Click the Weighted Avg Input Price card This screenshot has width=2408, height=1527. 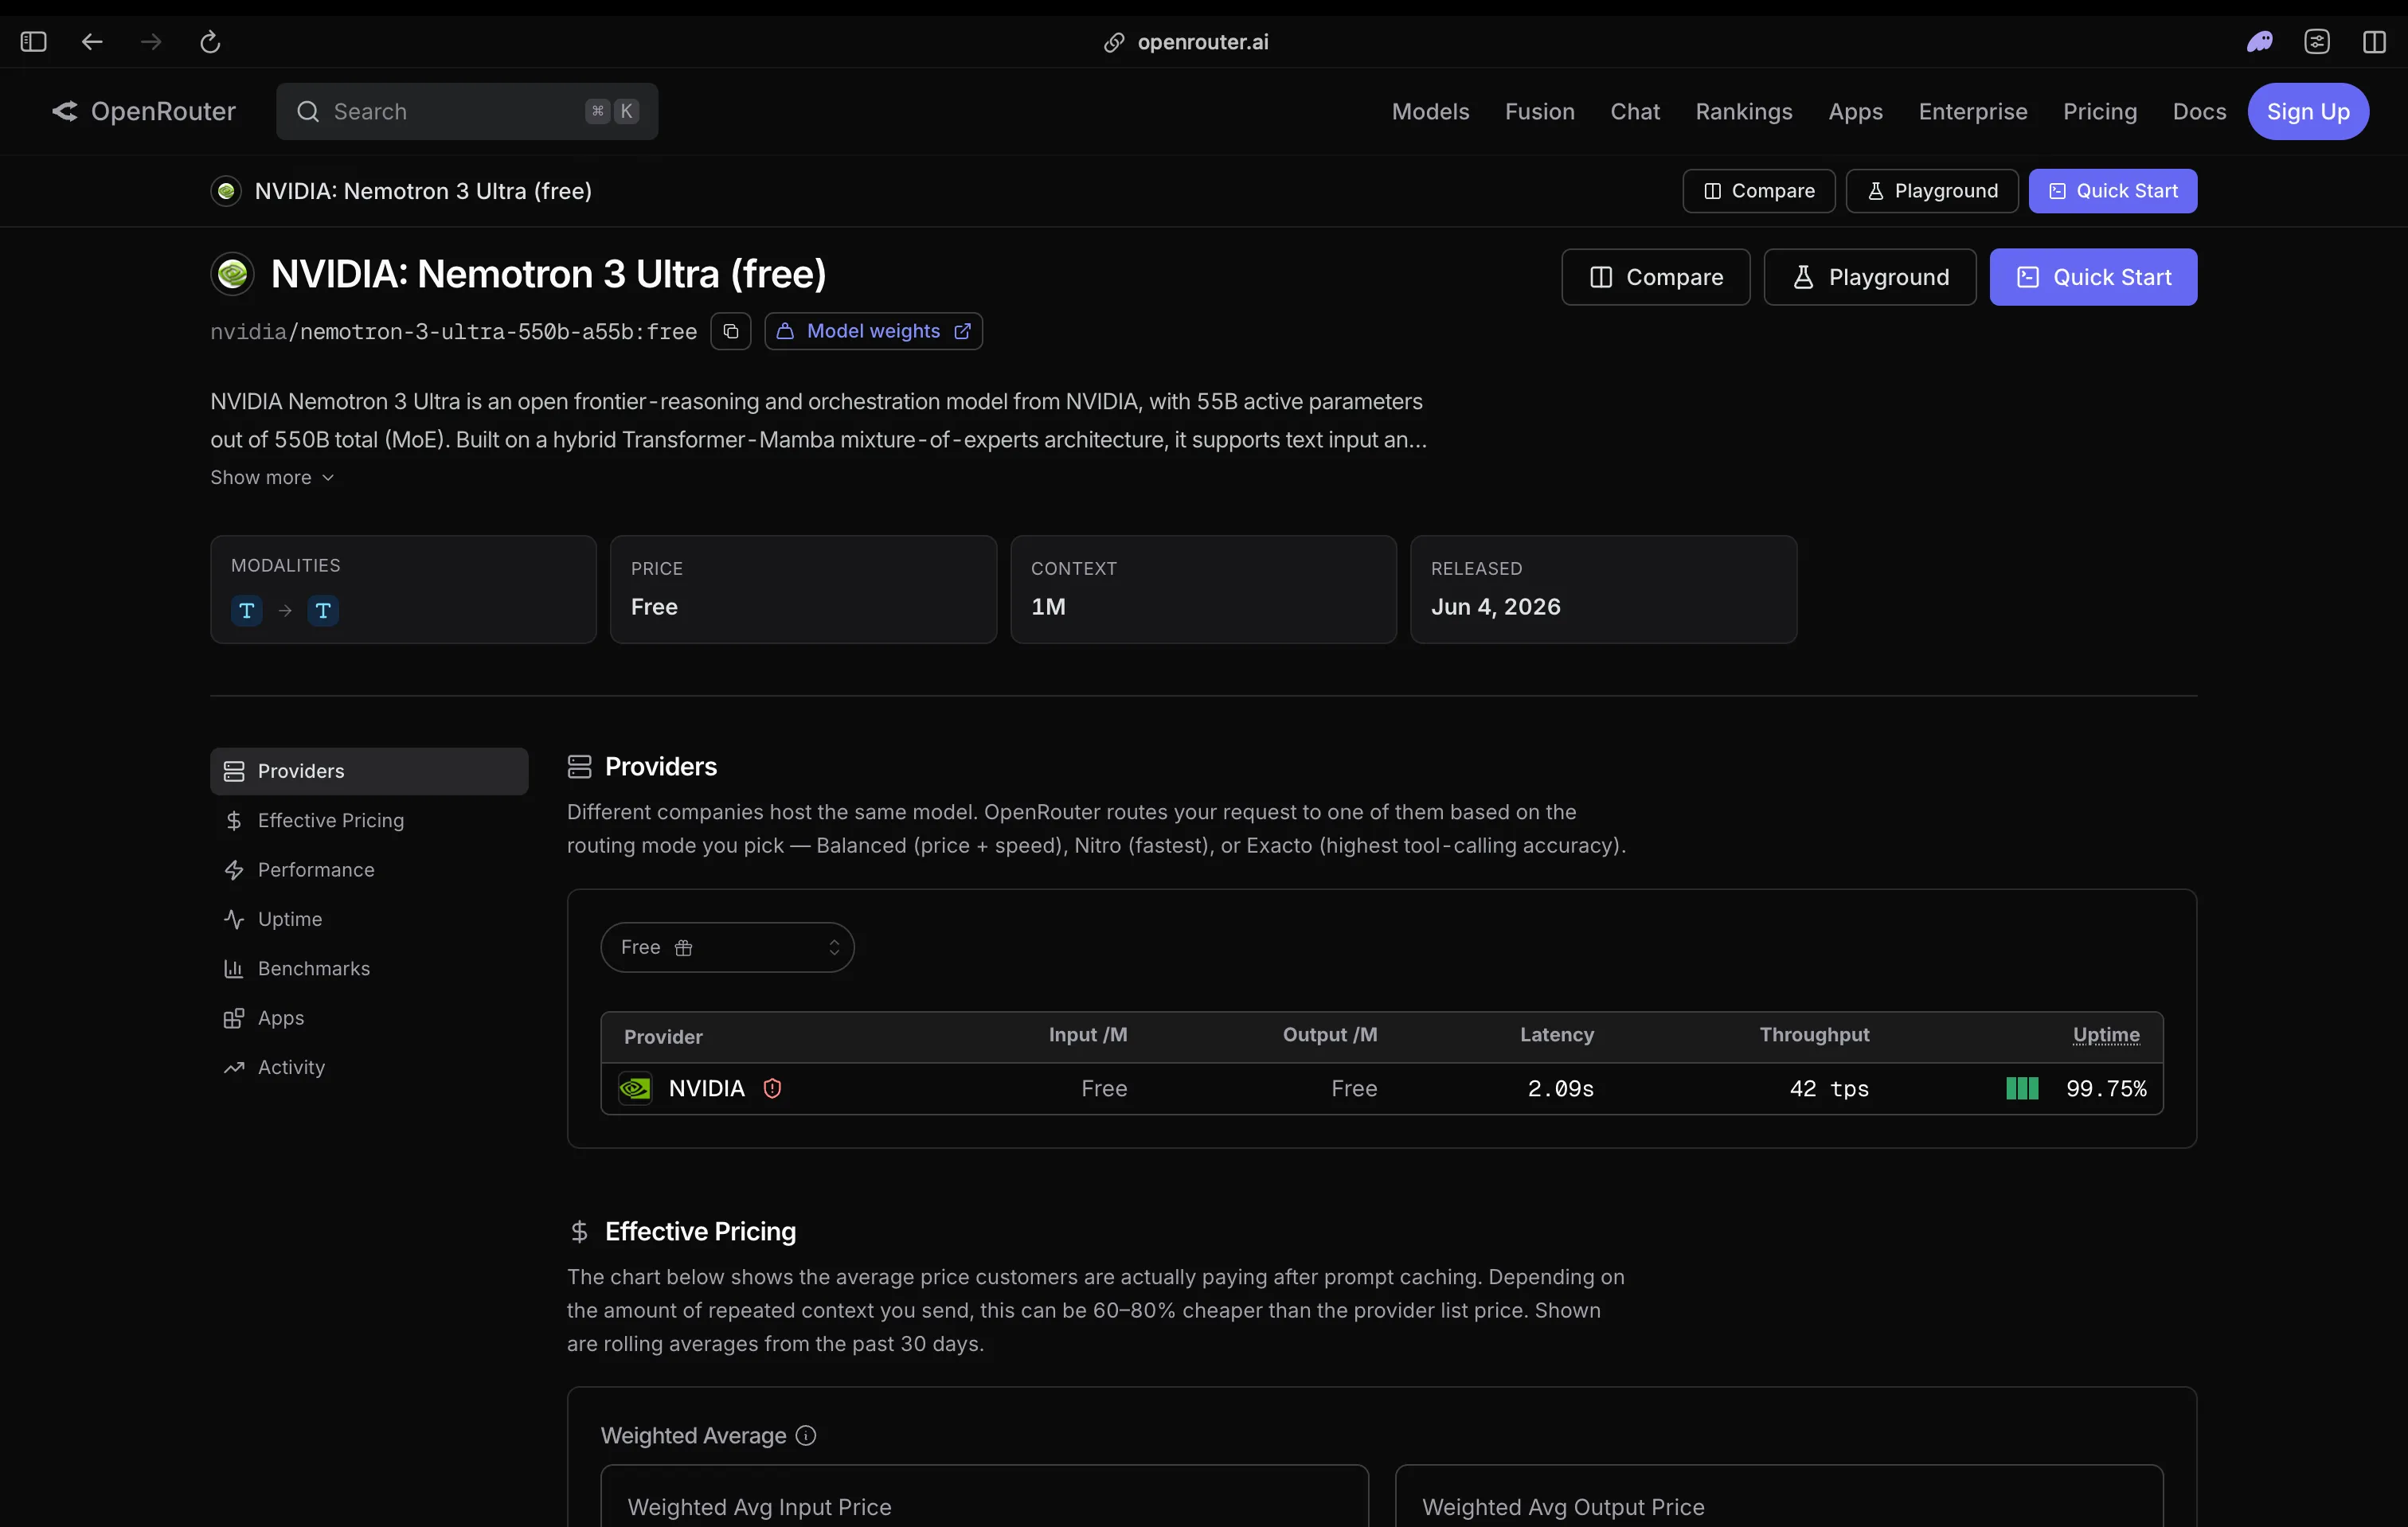click(x=984, y=1497)
